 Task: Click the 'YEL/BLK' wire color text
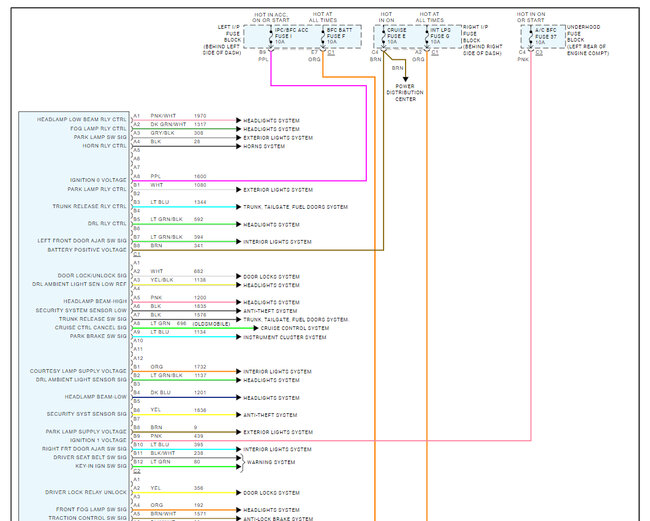162,280
